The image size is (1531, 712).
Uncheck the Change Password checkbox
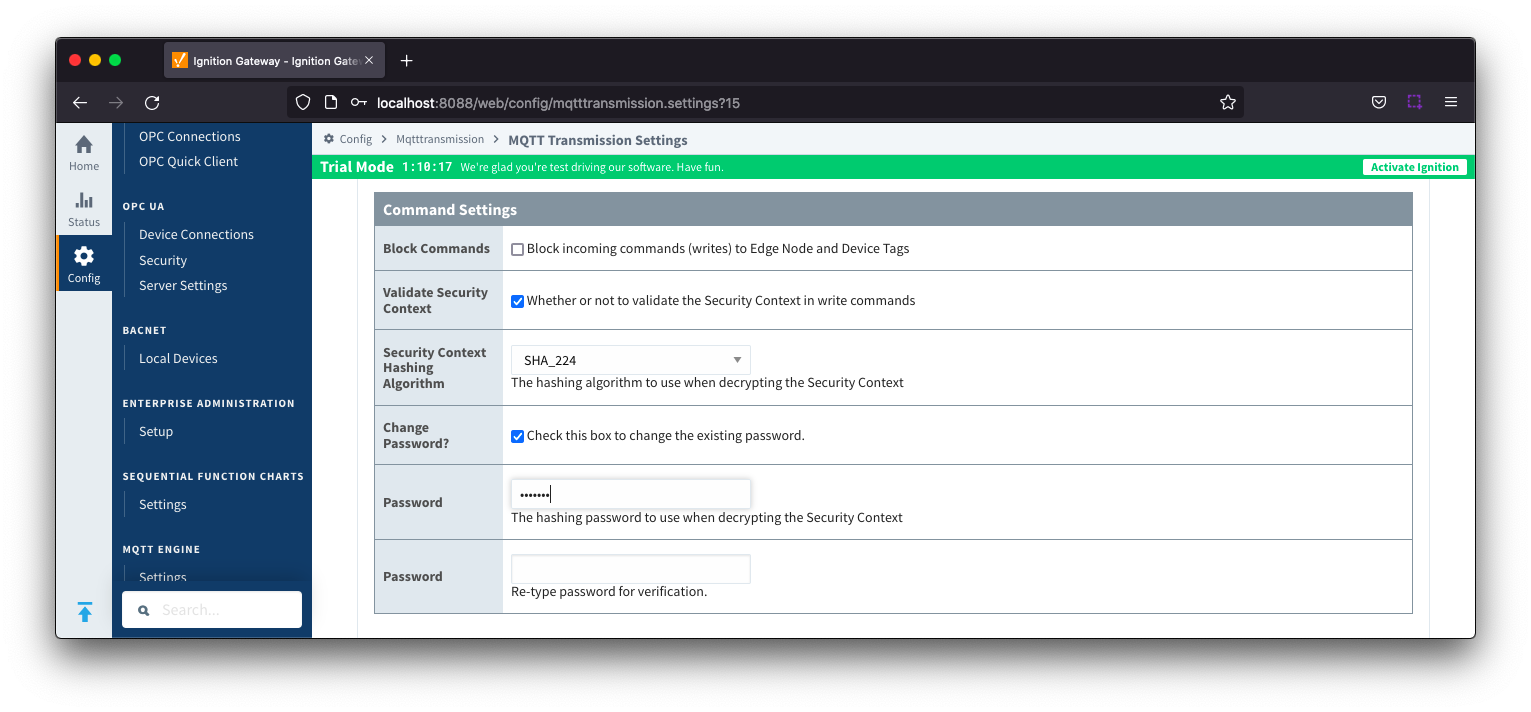(517, 436)
